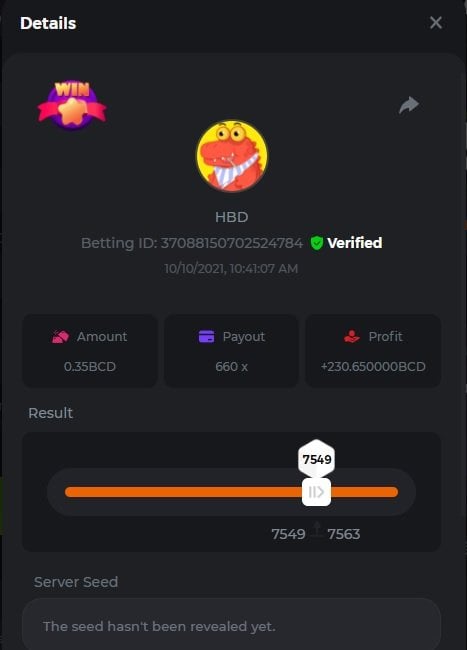Click the 0.35BCD amount value
Viewport: 467px width, 650px height.
click(90, 366)
